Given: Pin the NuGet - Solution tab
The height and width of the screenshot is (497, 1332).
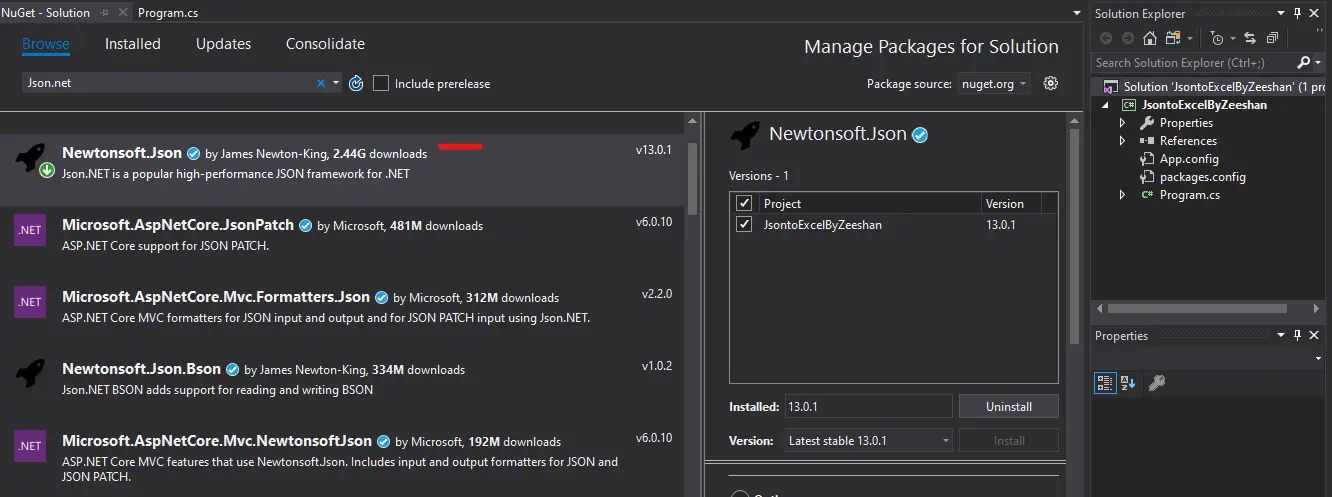Looking at the screenshot, I should coord(105,13).
